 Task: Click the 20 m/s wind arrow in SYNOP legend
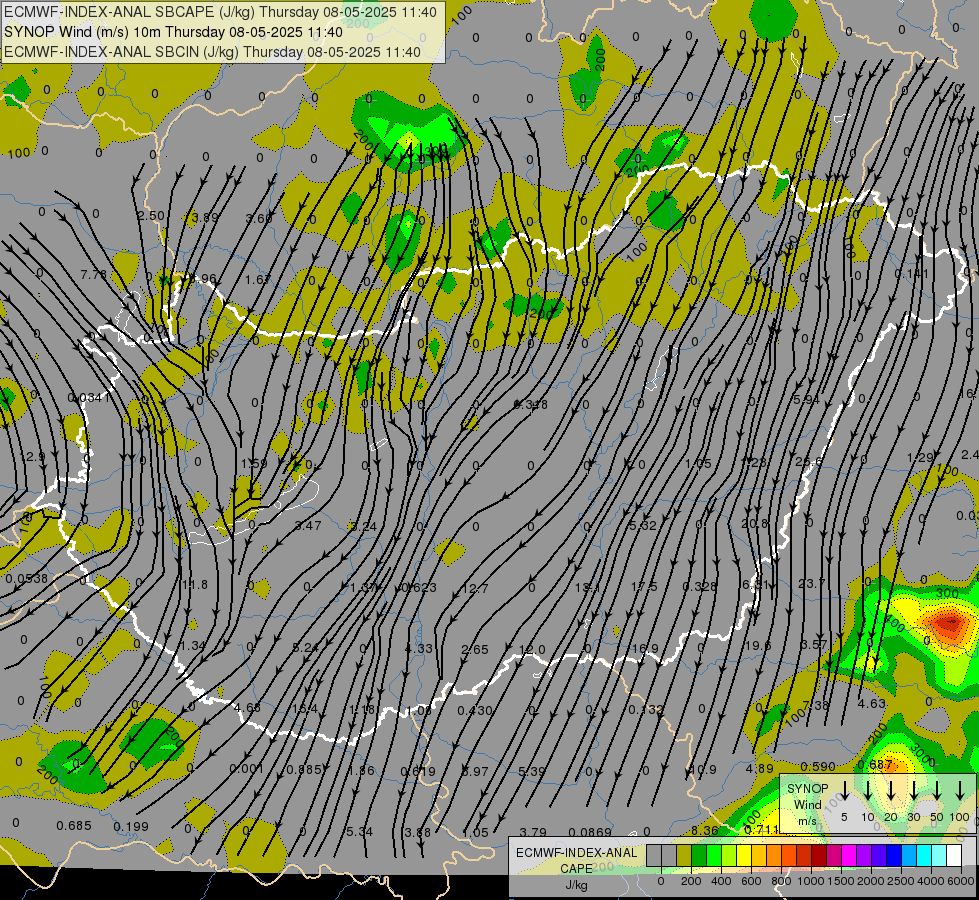pyautogui.click(x=891, y=791)
